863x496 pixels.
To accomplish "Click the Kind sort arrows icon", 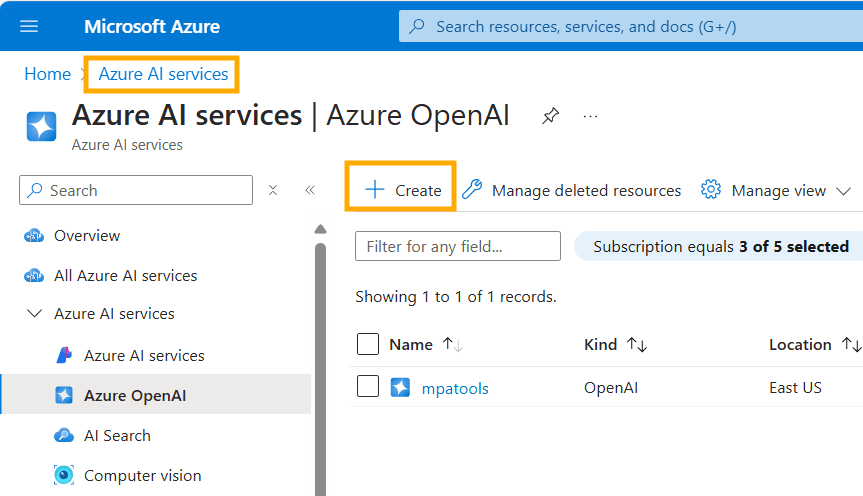I will [637, 345].
